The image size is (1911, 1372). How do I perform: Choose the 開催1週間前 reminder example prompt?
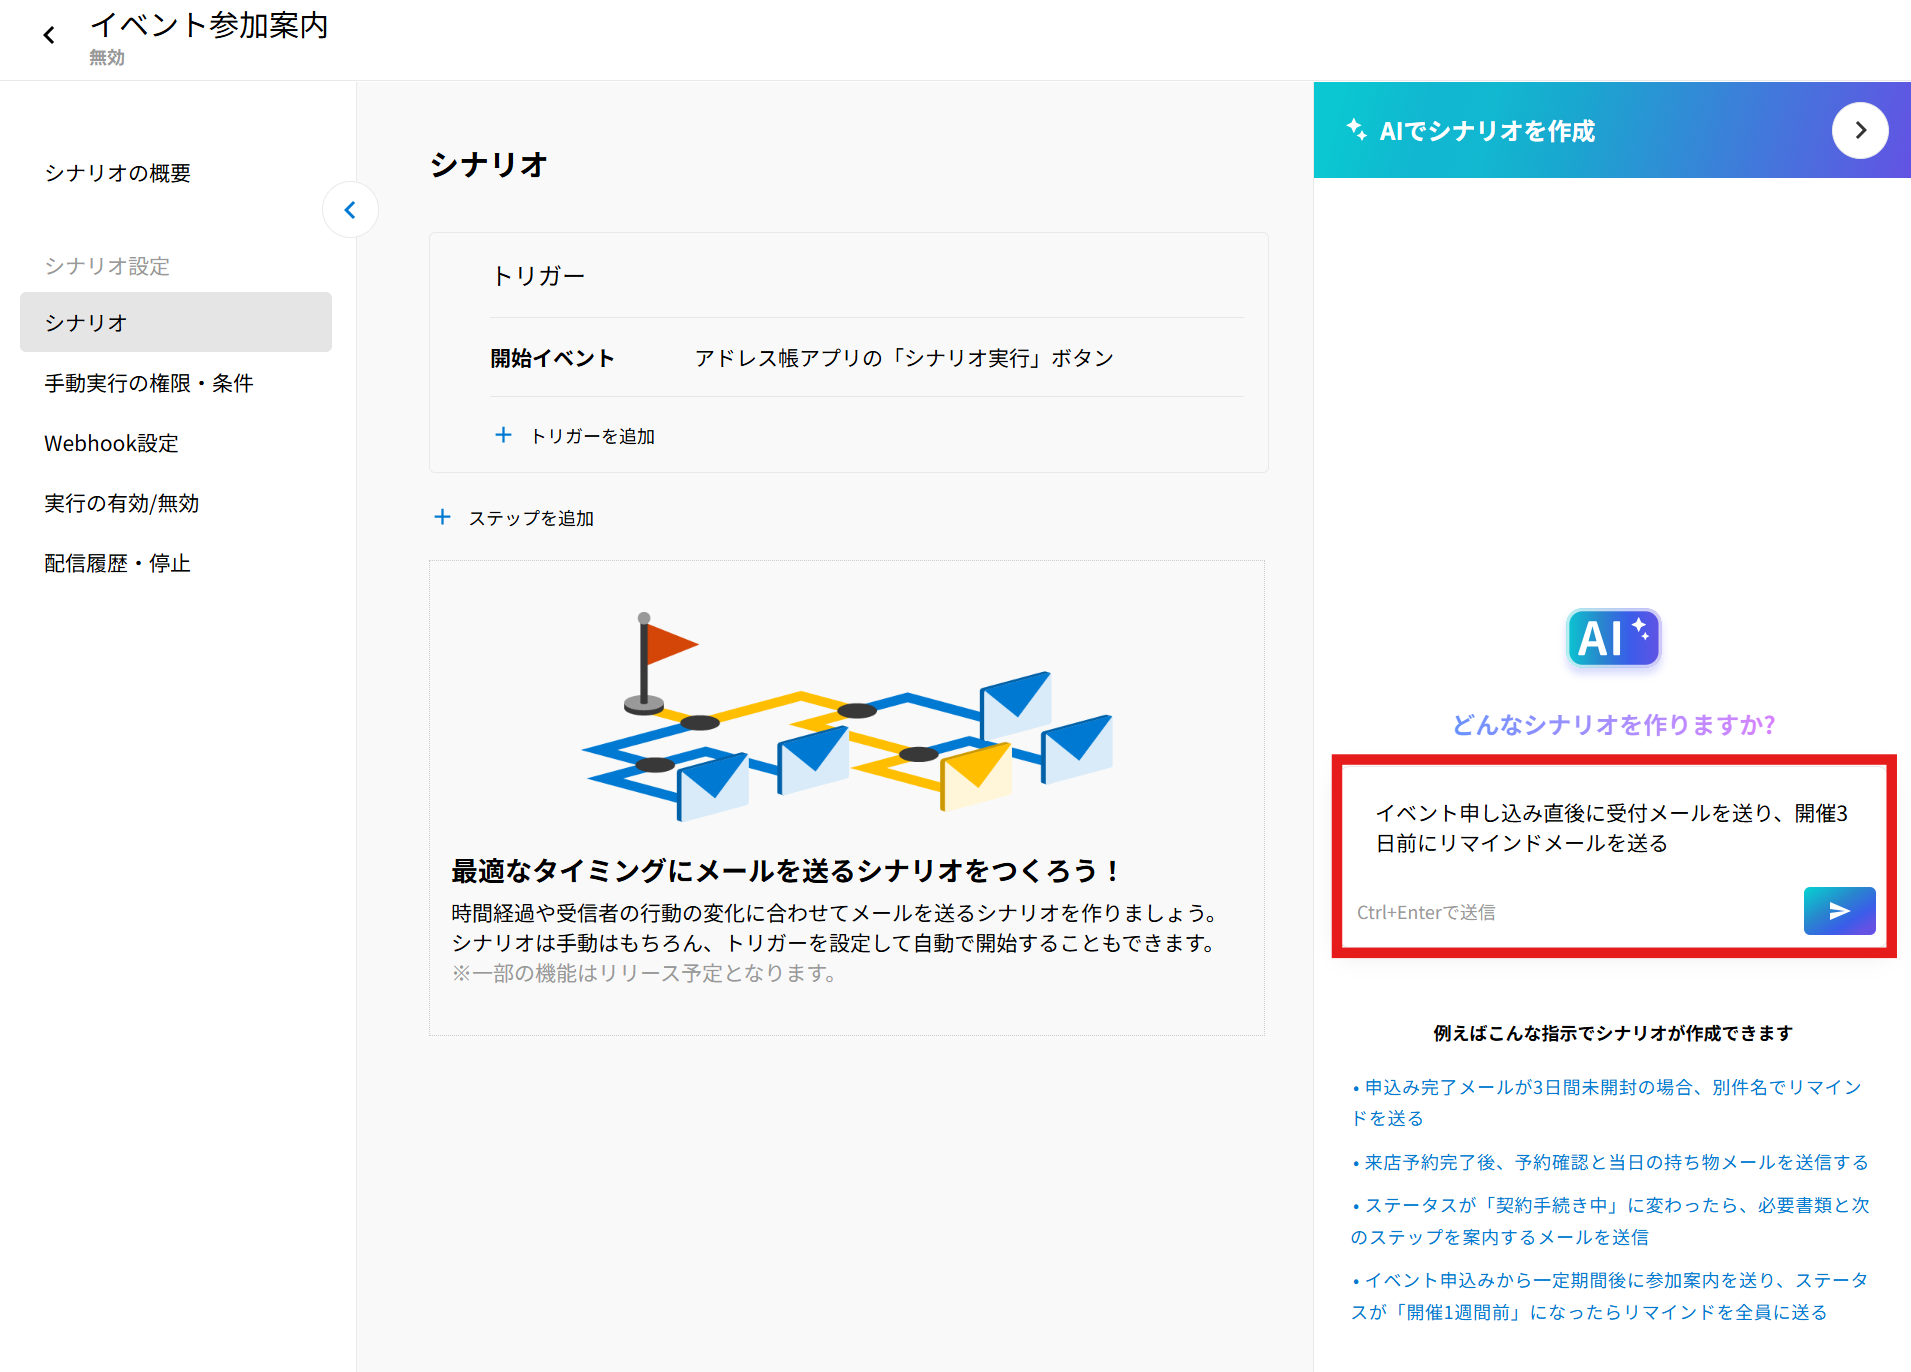pyautogui.click(x=1610, y=1296)
